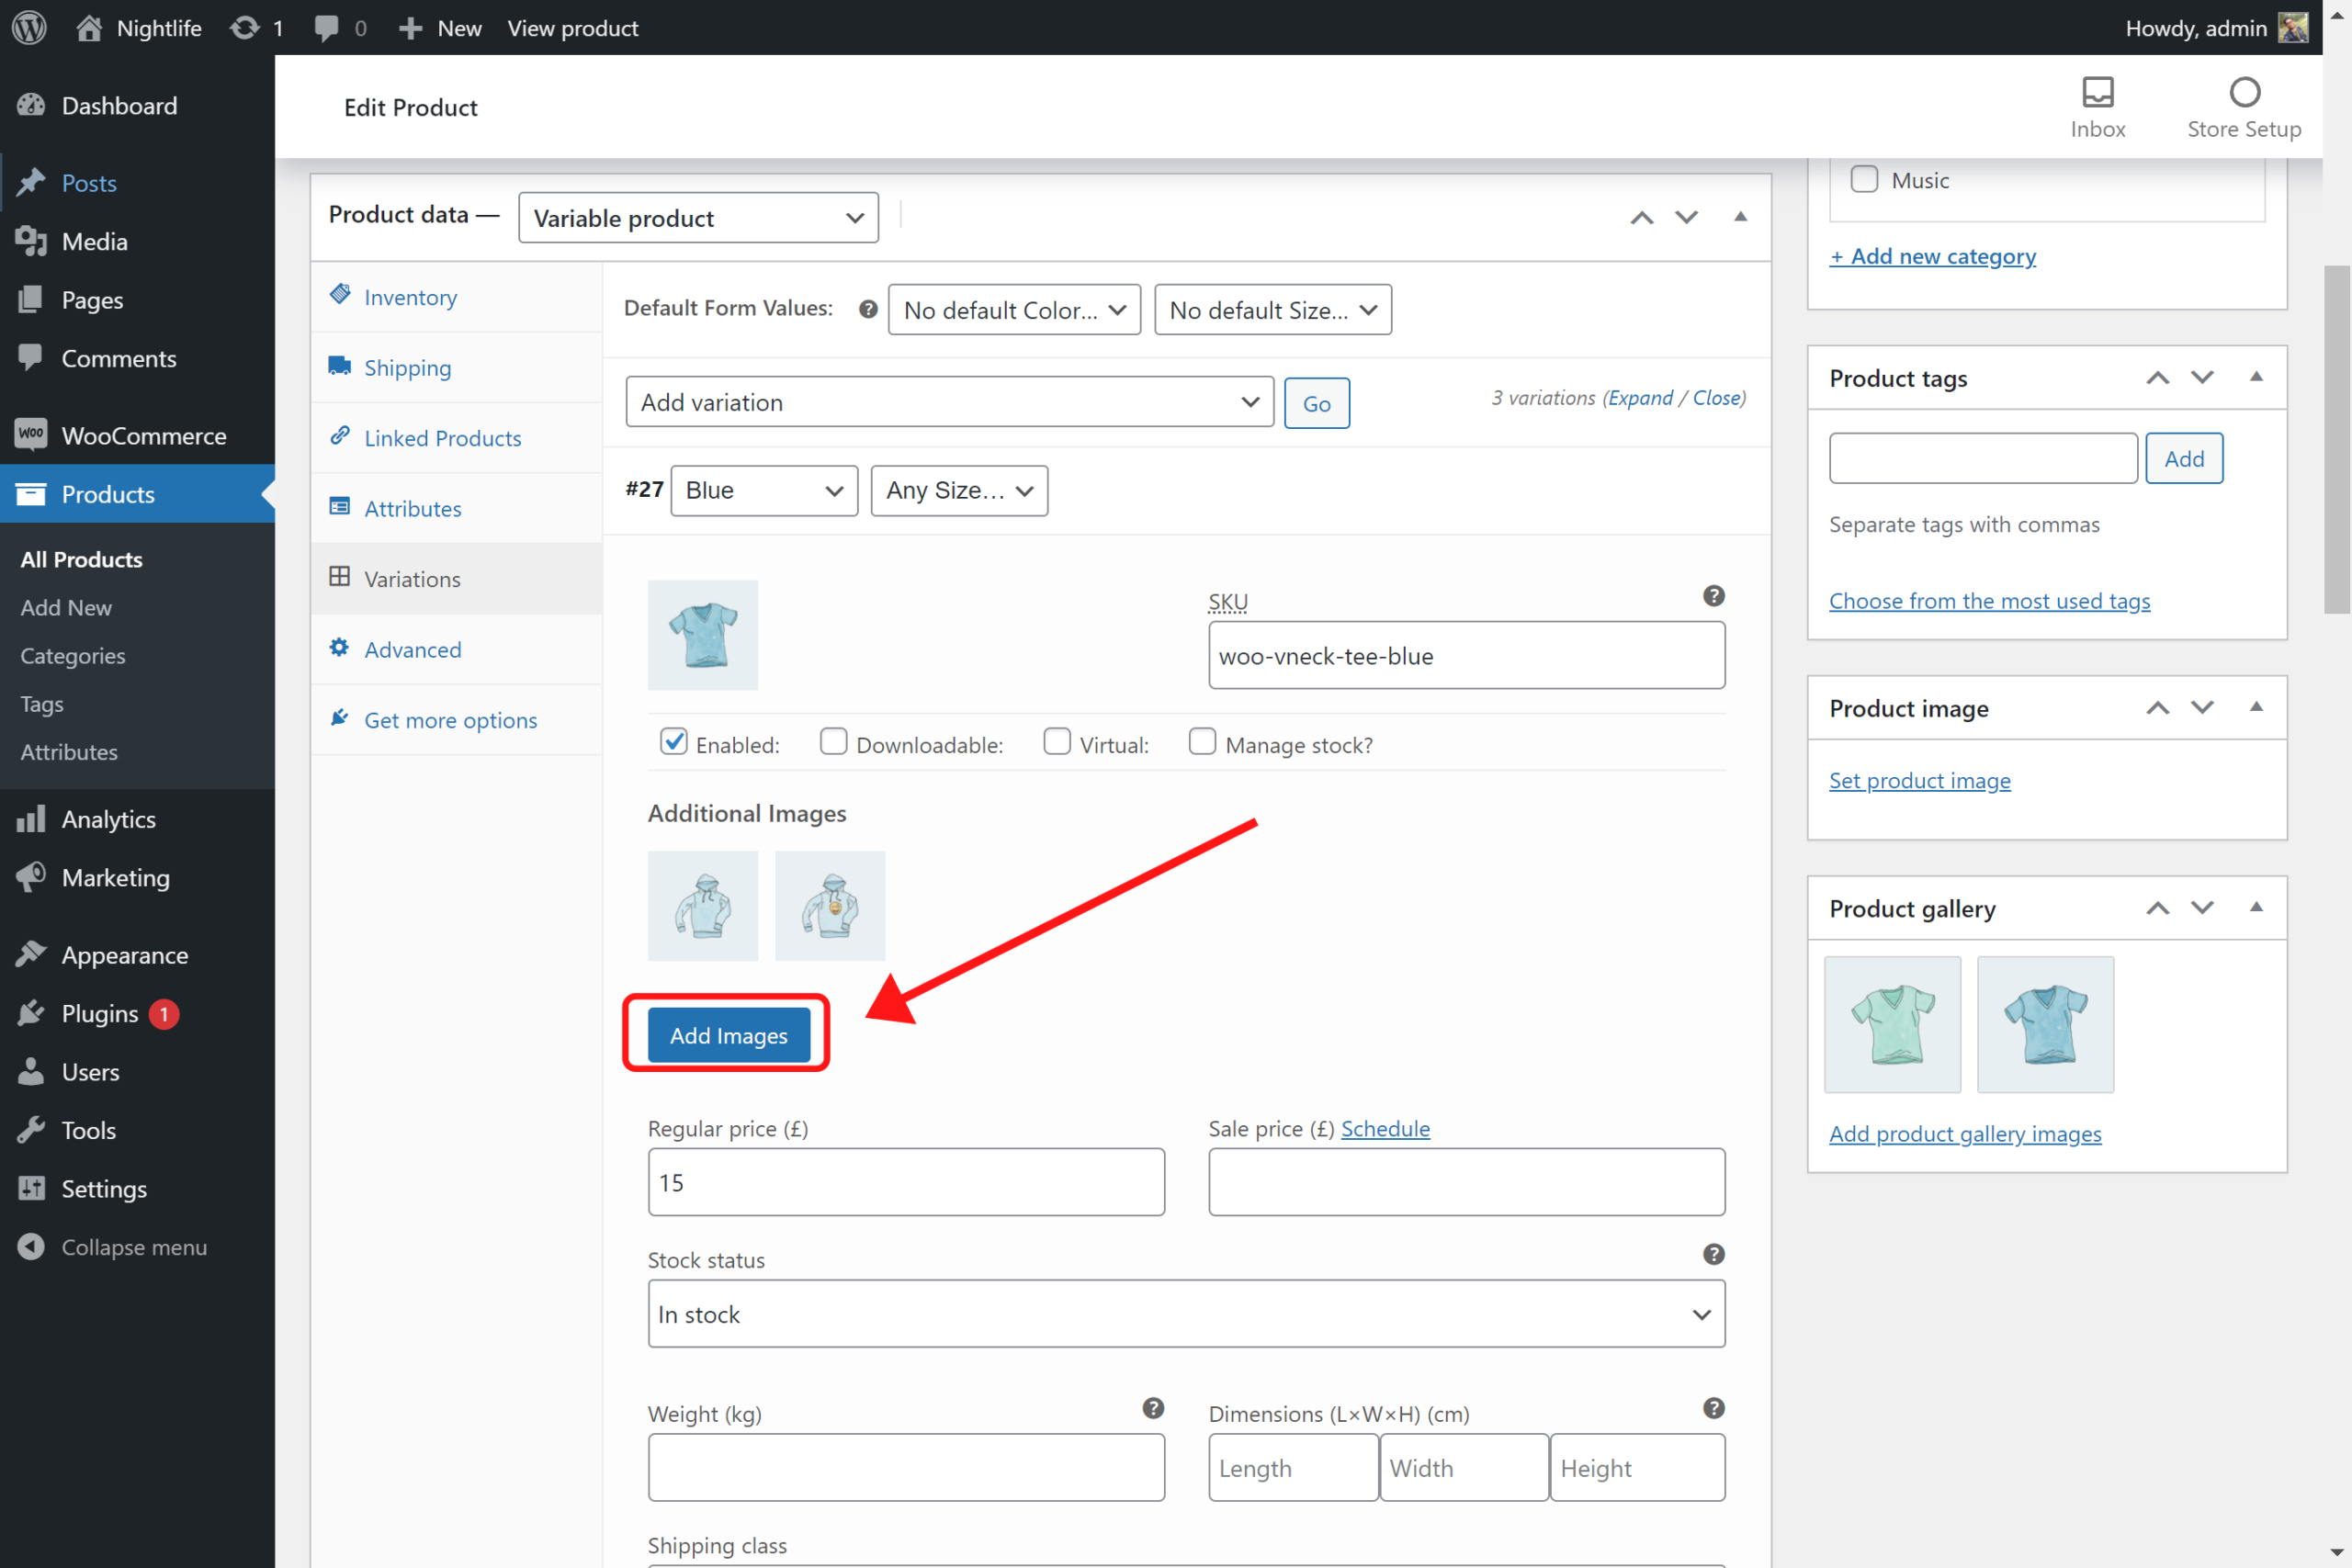Click the Default Form Values help icon
Screen dimensions: 2352x1568
(868, 309)
